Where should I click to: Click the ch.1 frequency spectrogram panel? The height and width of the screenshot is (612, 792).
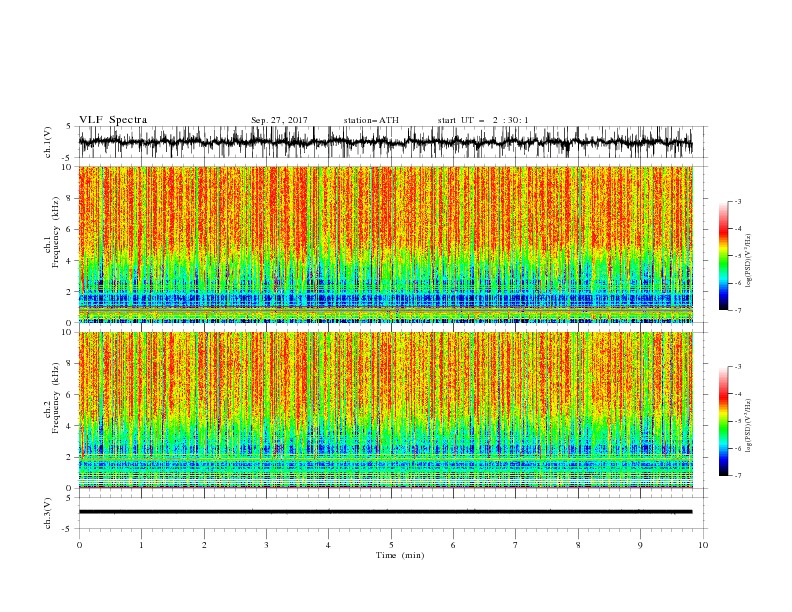385,244
